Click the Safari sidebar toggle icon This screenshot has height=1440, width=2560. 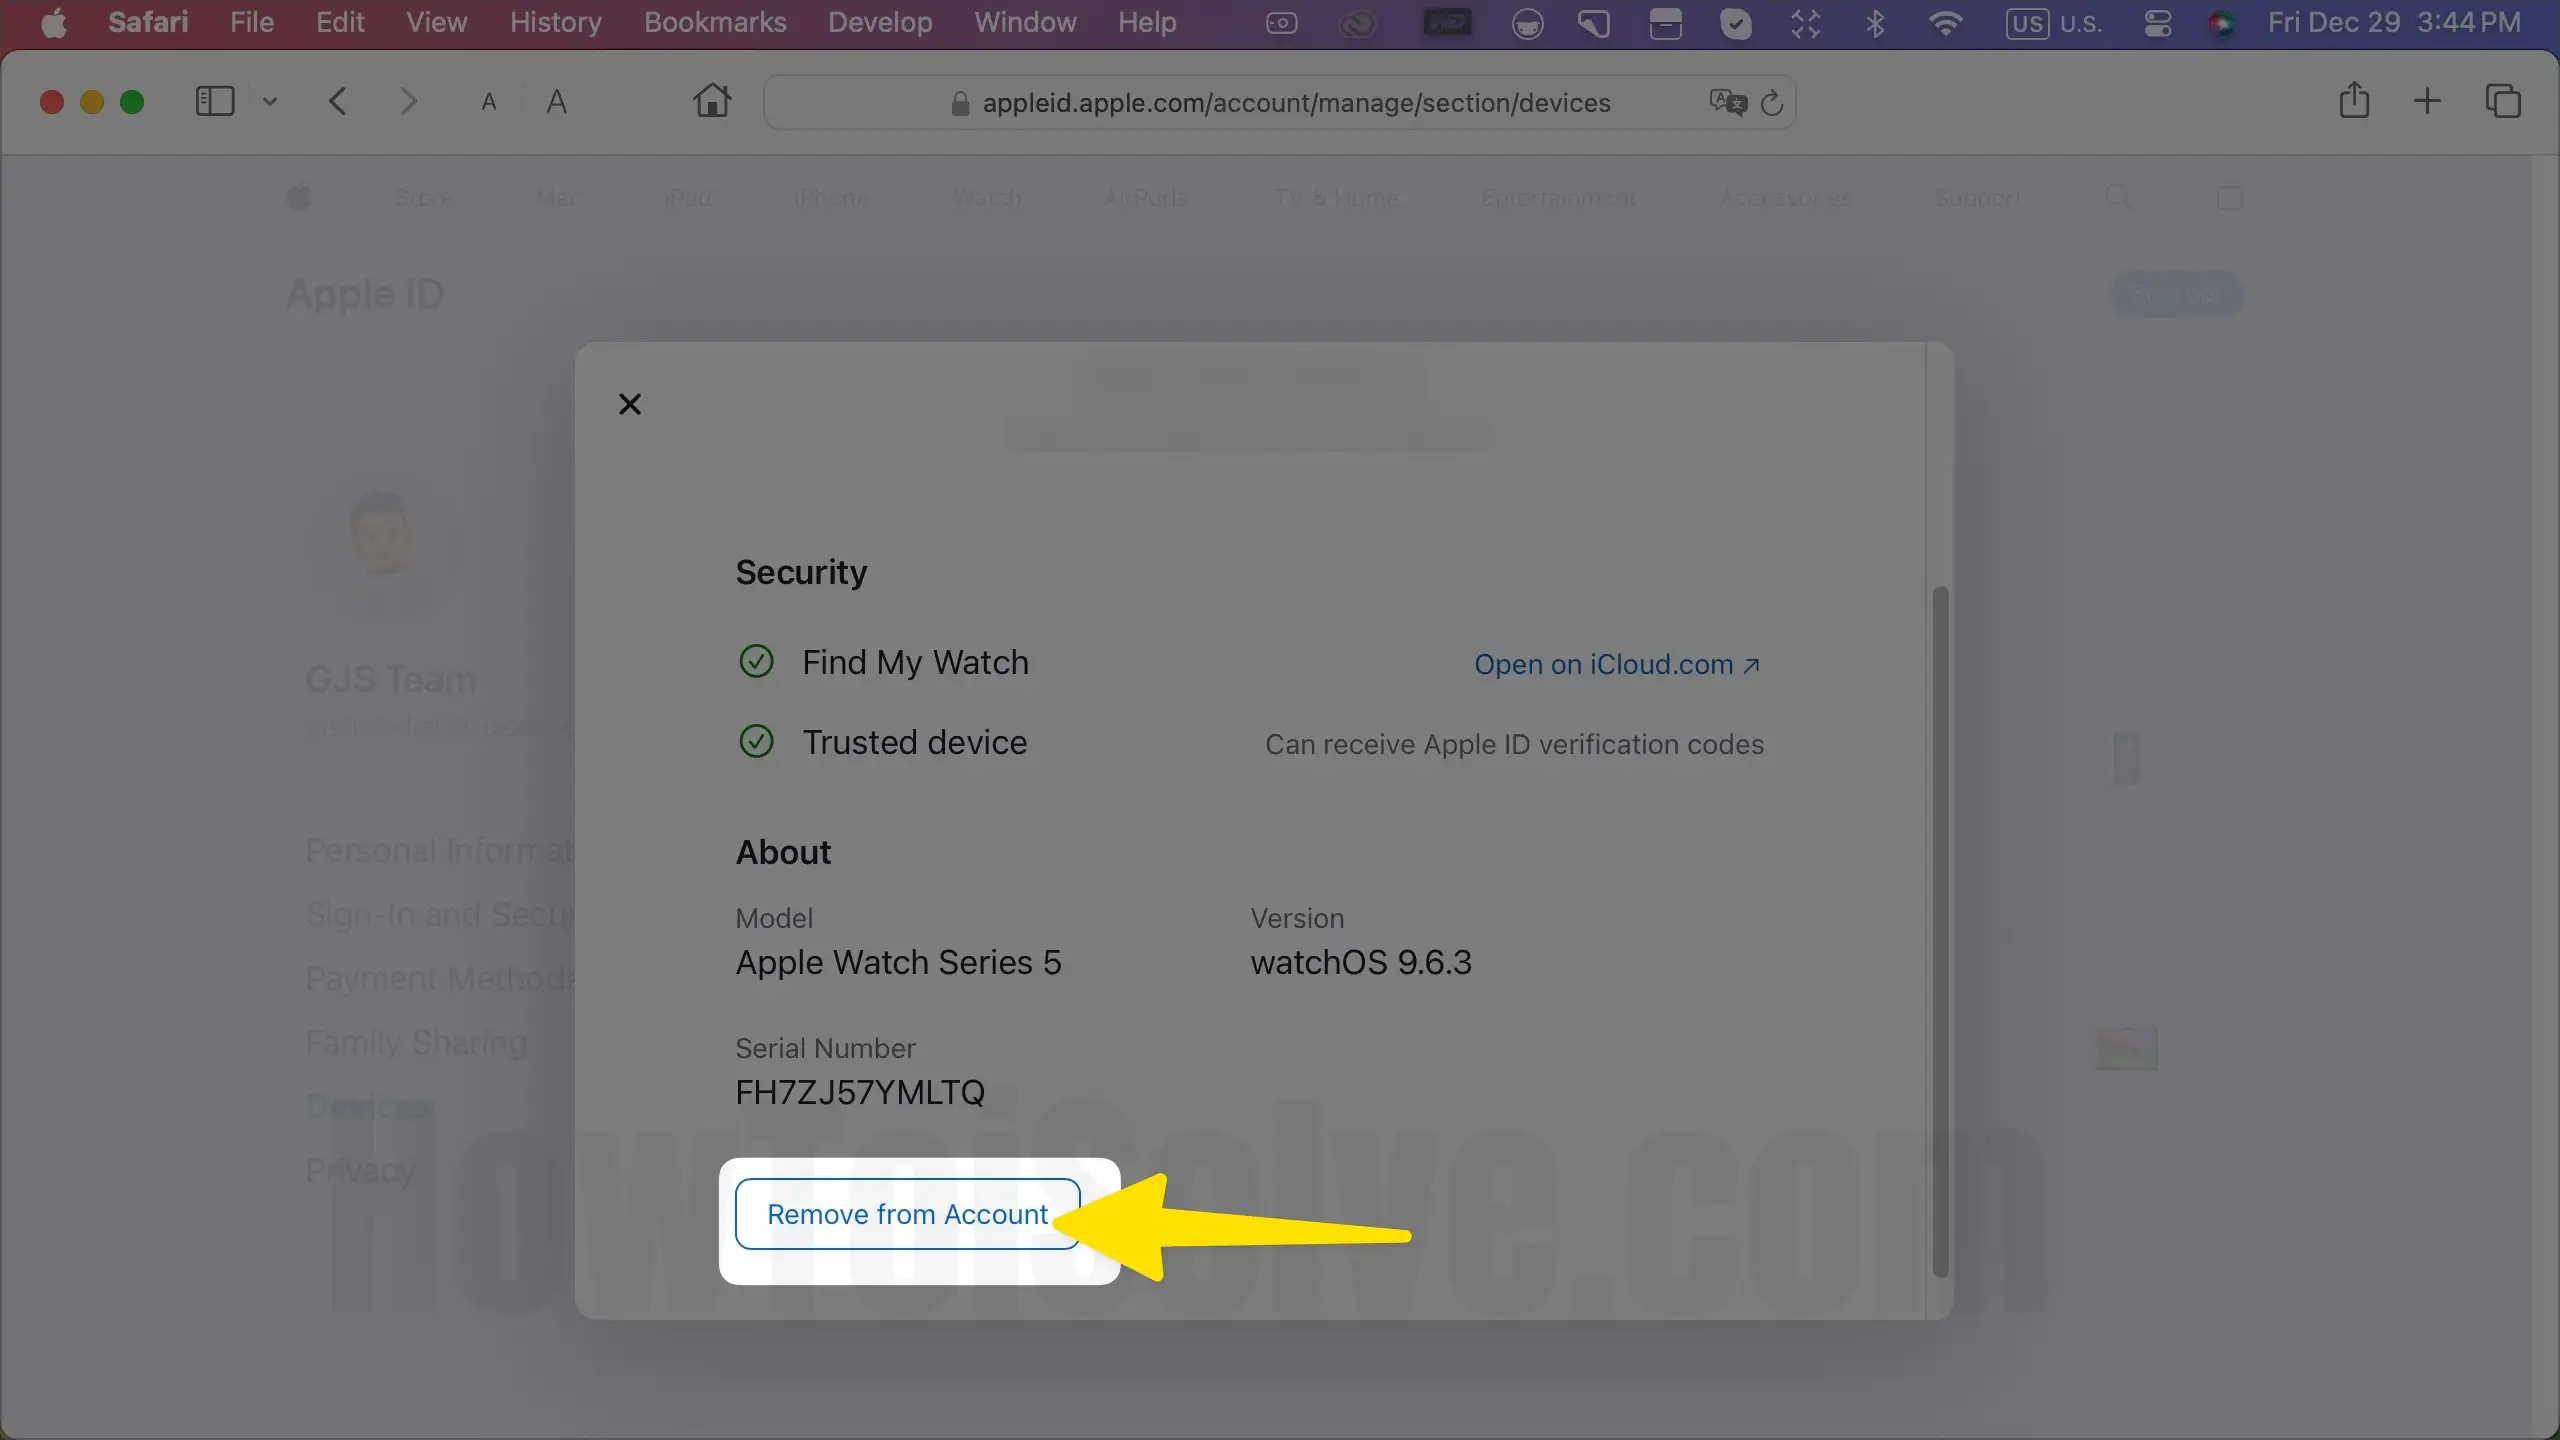(214, 101)
